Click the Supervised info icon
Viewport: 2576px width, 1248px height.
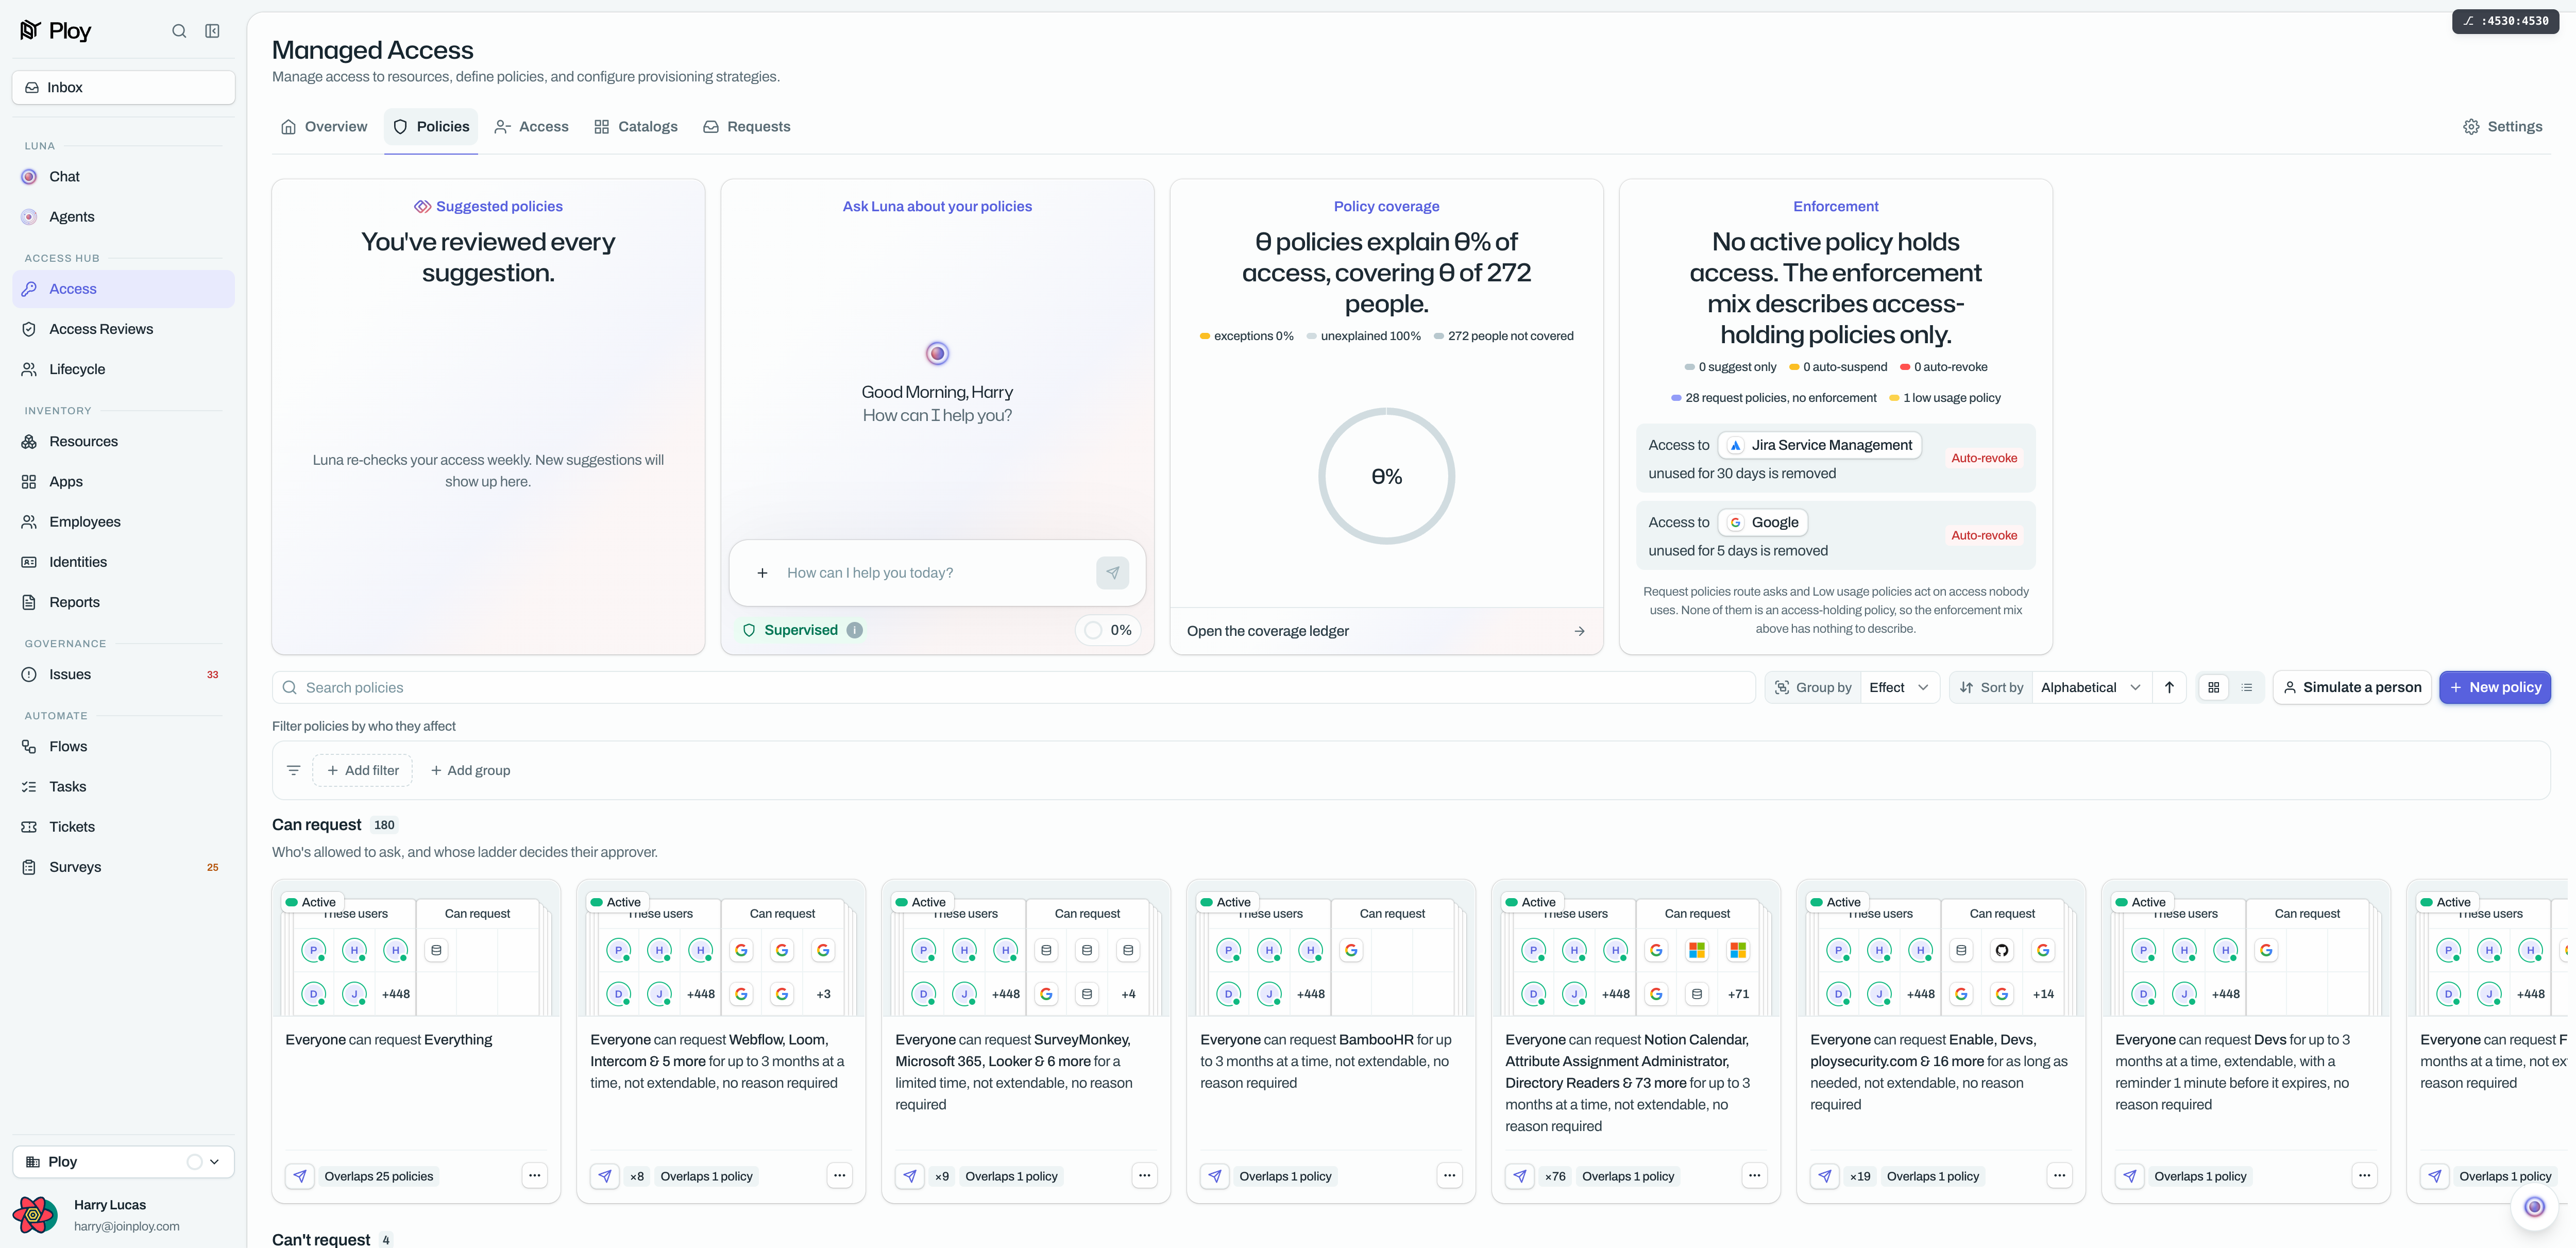pos(855,630)
